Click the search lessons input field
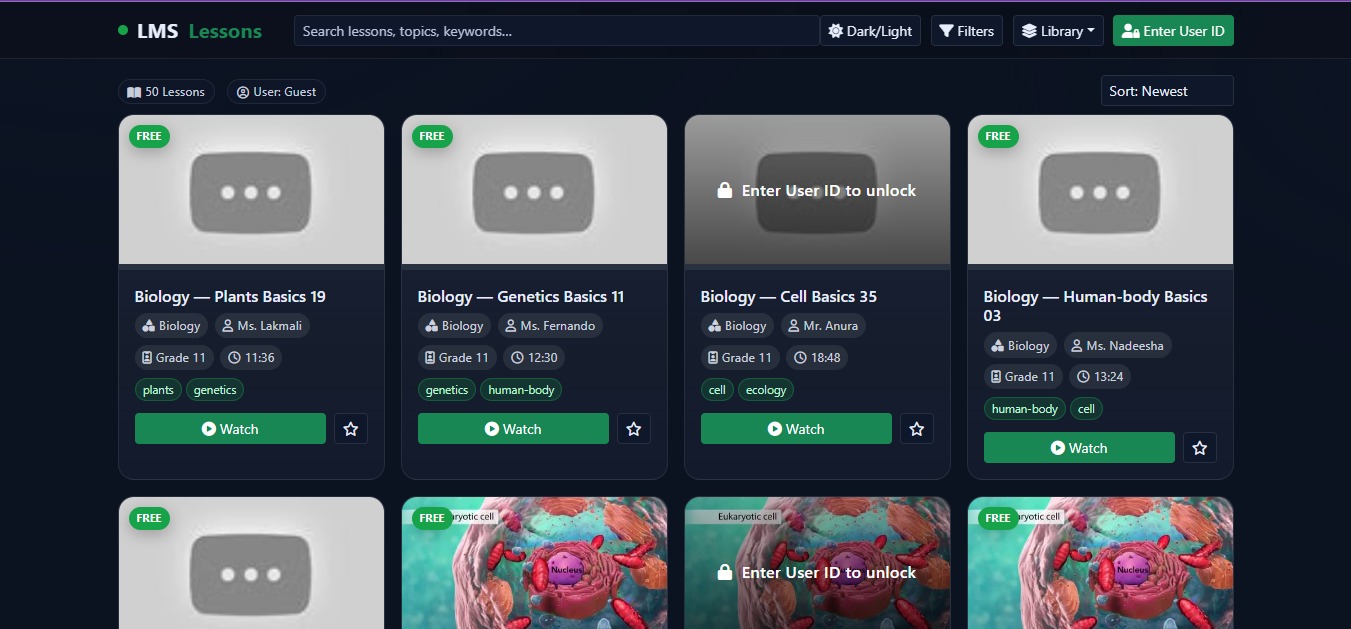Screen dimensions: 1351x629 point(556,31)
